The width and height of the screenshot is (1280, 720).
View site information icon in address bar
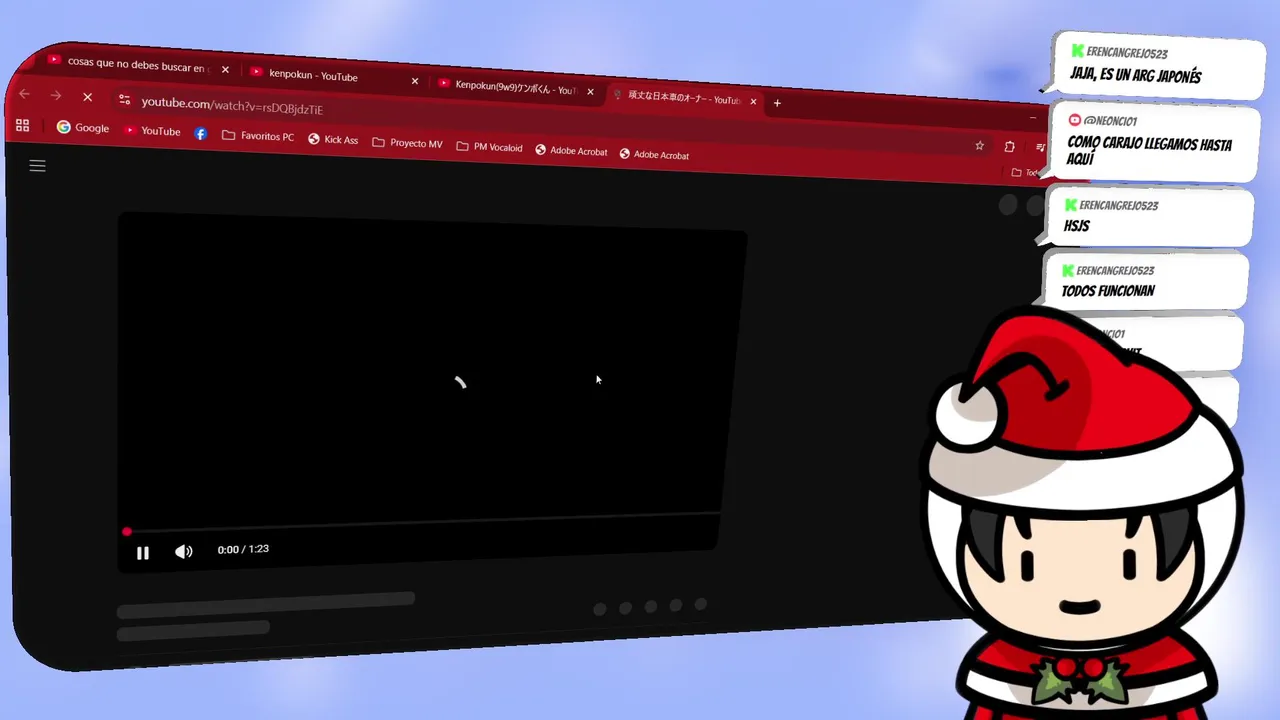[124, 100]
